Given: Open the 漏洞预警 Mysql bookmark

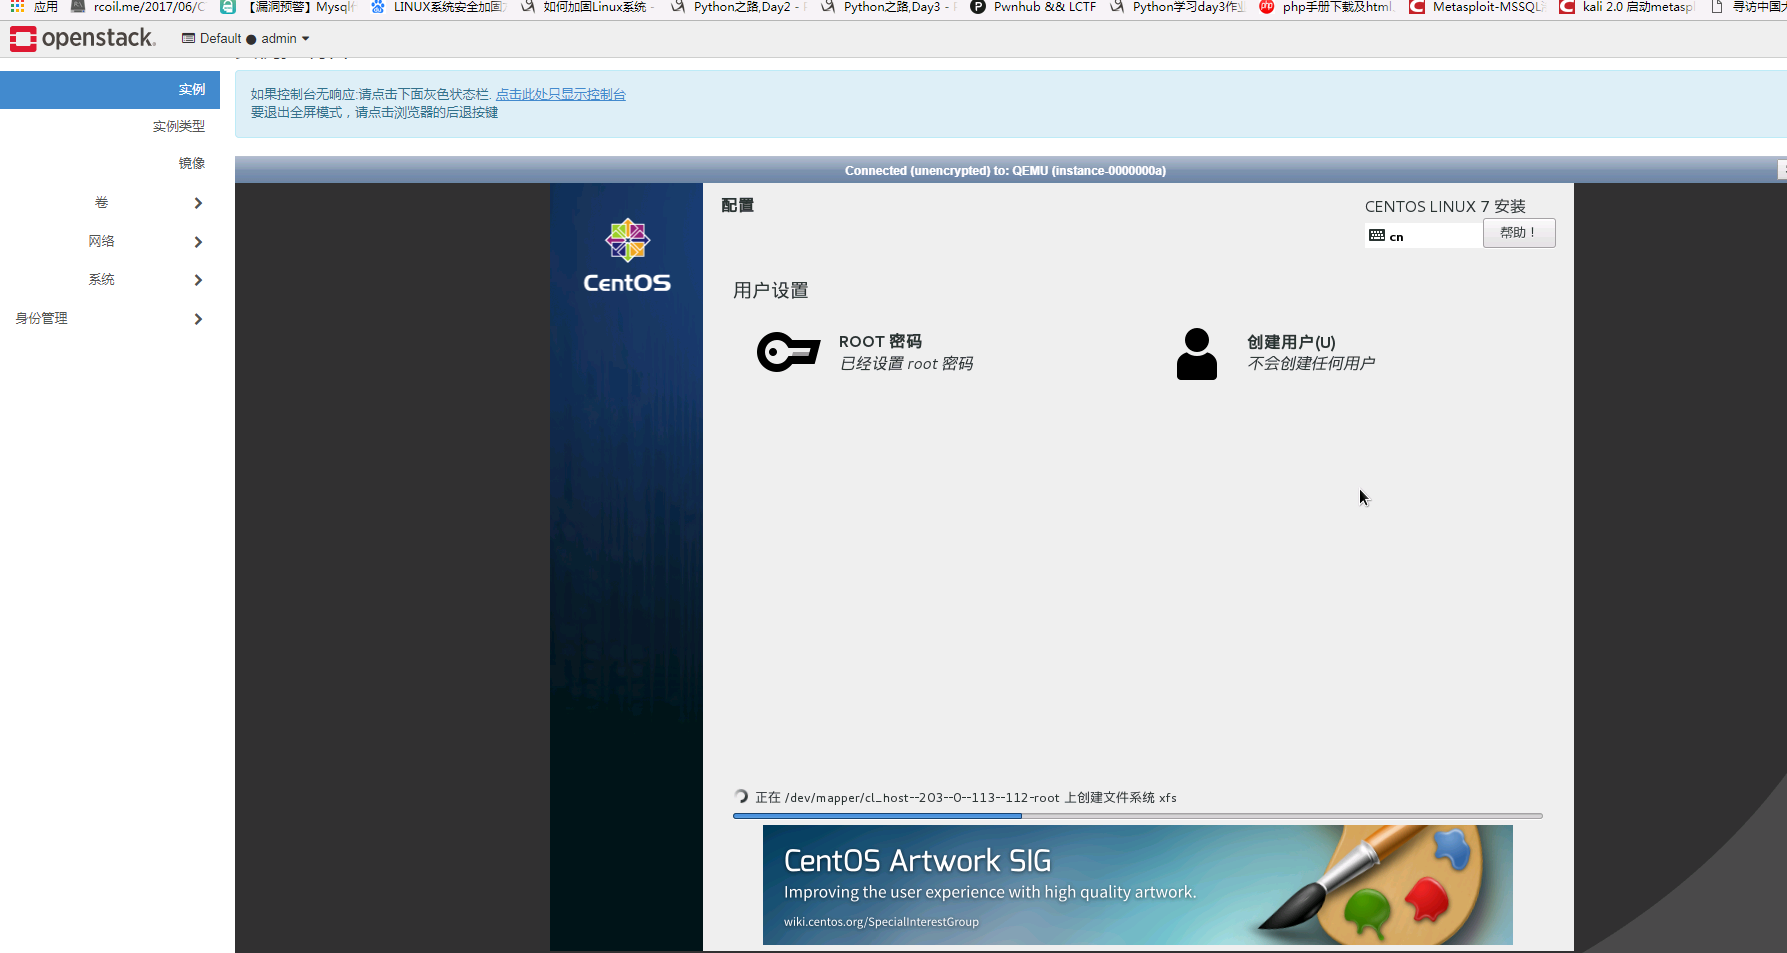Looking at the screenshot, I should 288,7.
